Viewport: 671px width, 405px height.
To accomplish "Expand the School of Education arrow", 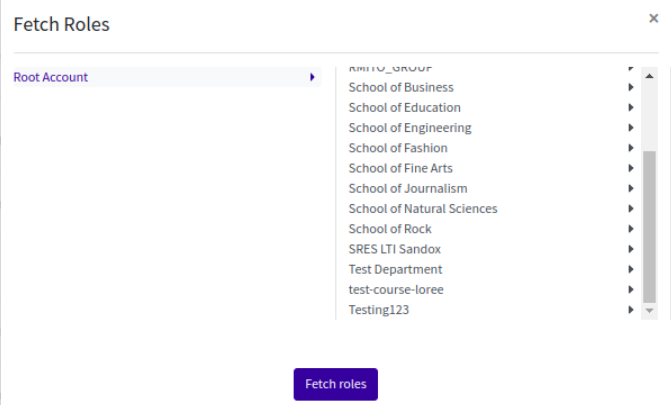I will click(x=631, y=107).
